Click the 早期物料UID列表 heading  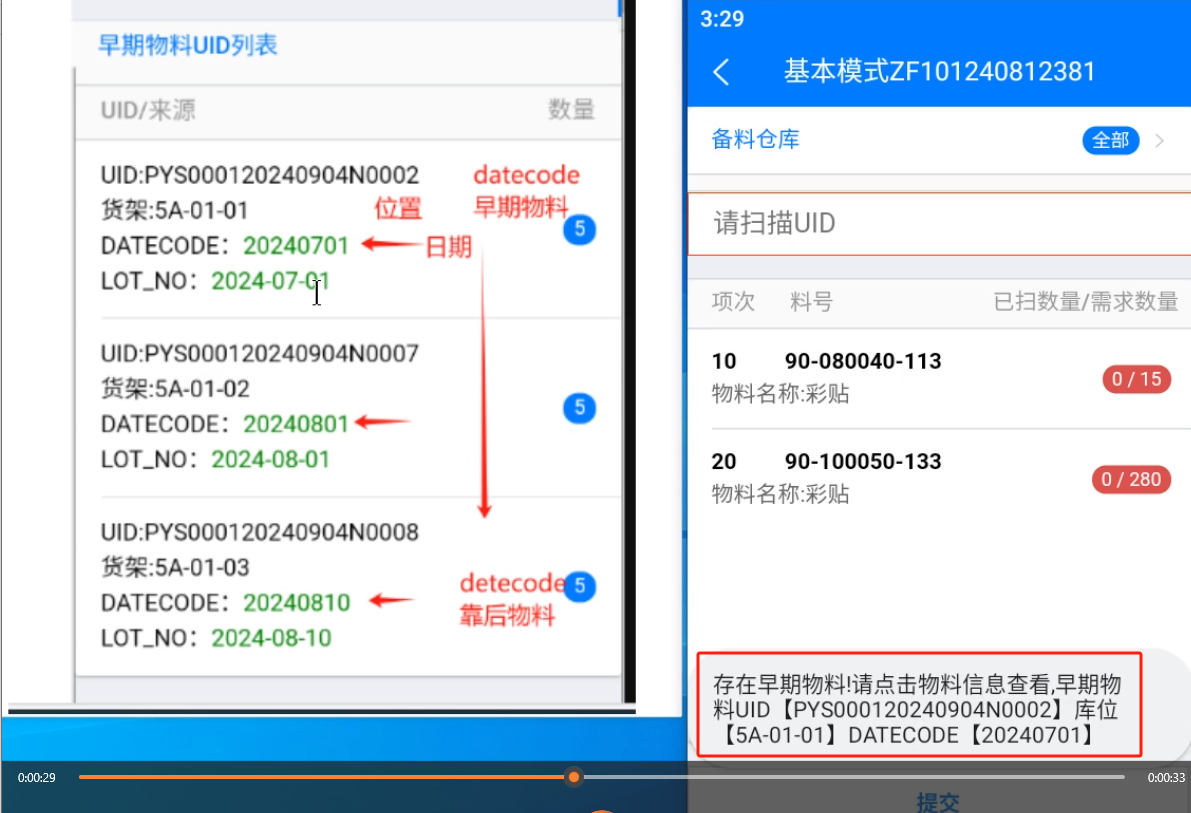click(x=188, y=45)
